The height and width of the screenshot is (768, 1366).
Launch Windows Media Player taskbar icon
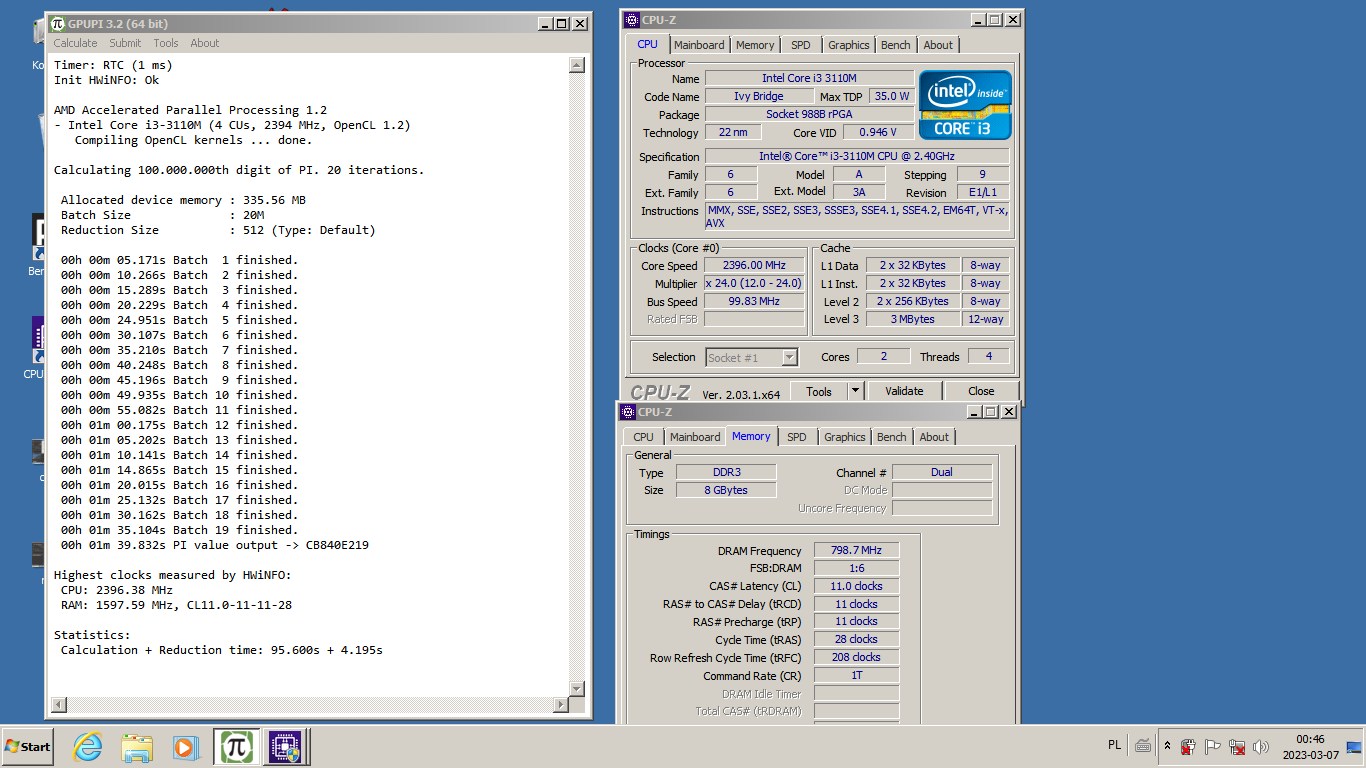pos(185,747)
